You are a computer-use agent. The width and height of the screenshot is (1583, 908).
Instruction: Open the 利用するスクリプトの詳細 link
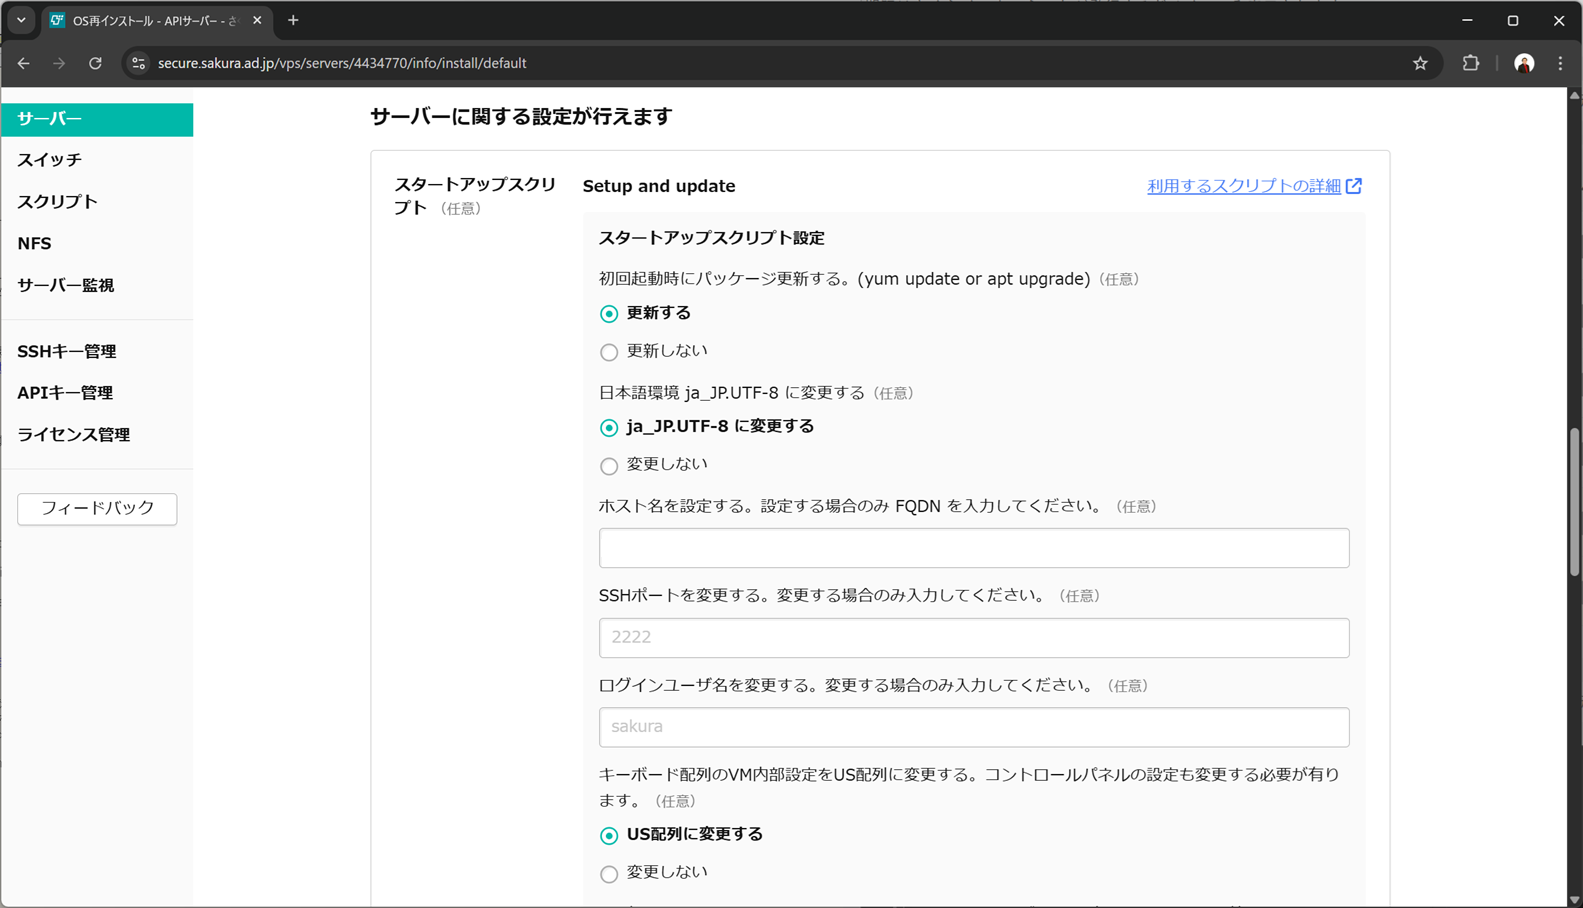coord(1243,186)
